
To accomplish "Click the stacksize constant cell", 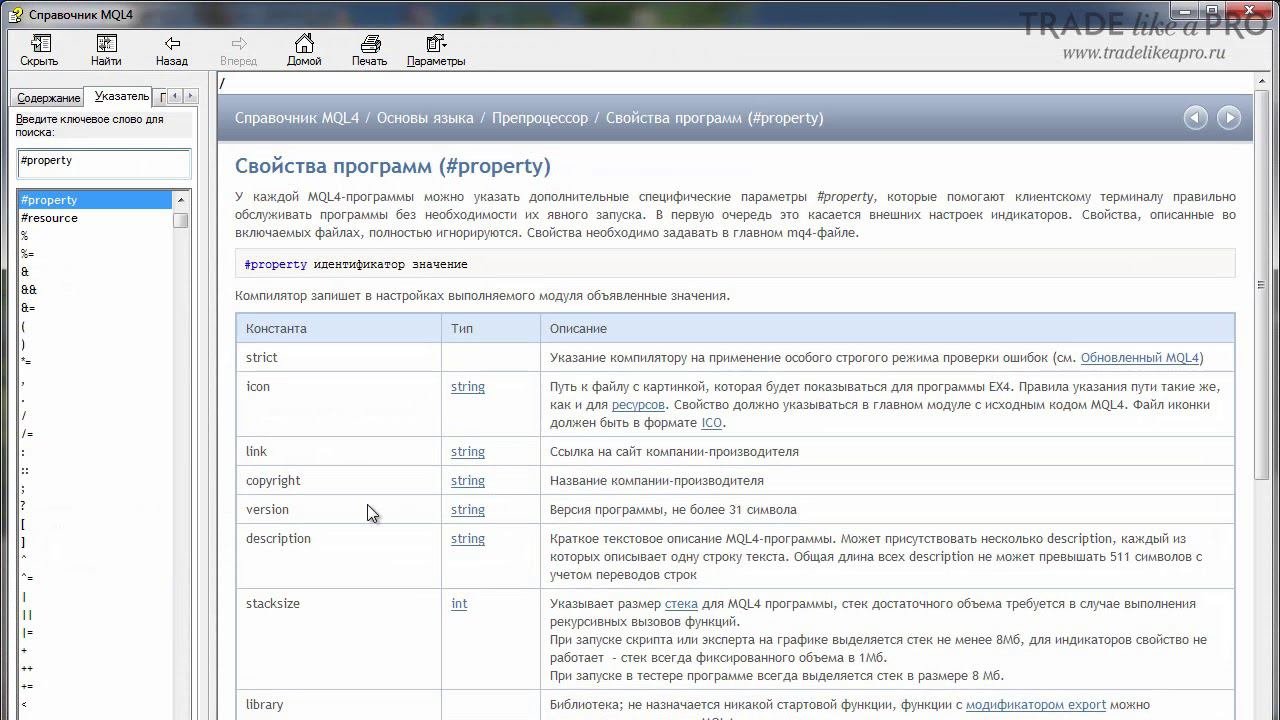I will [x=339, y=640].
